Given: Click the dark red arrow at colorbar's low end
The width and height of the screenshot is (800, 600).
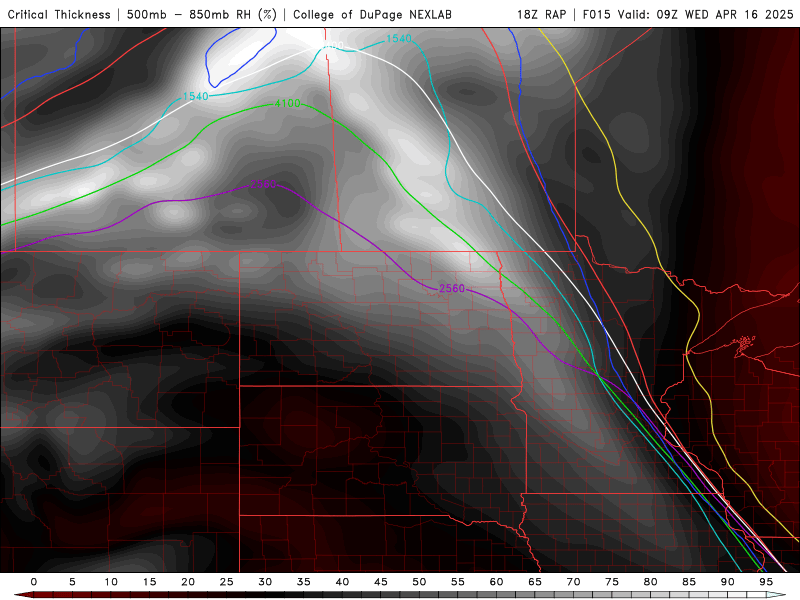Looking at the screenshot, I should (x=24, y=595).
